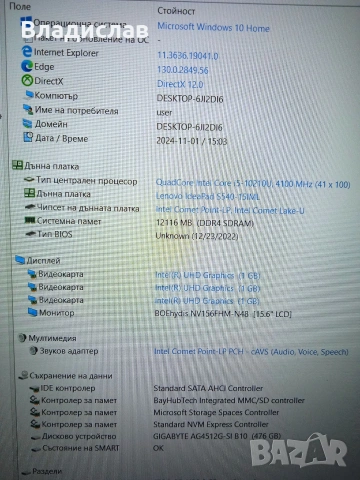The image size is (360, 480).
Task: Click the Звуков адаптер icon
Action: coord(34,351)
